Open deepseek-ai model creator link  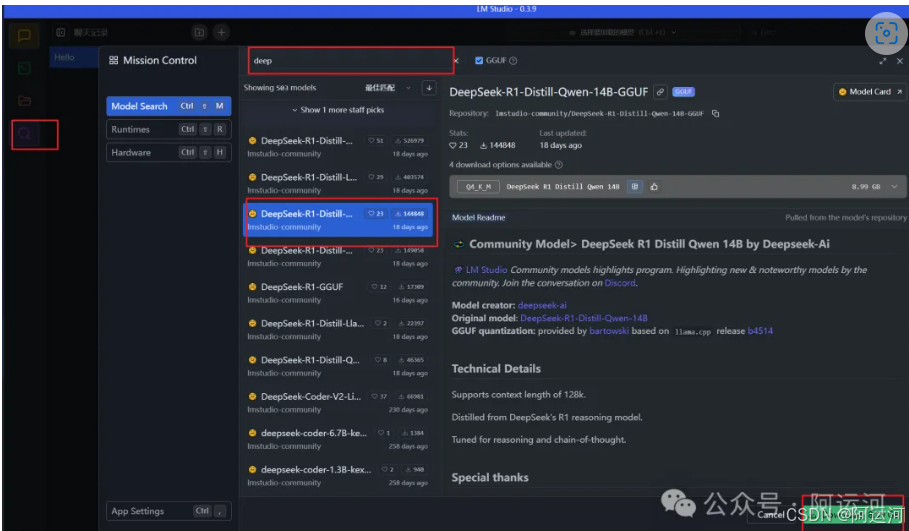(542, 305)
